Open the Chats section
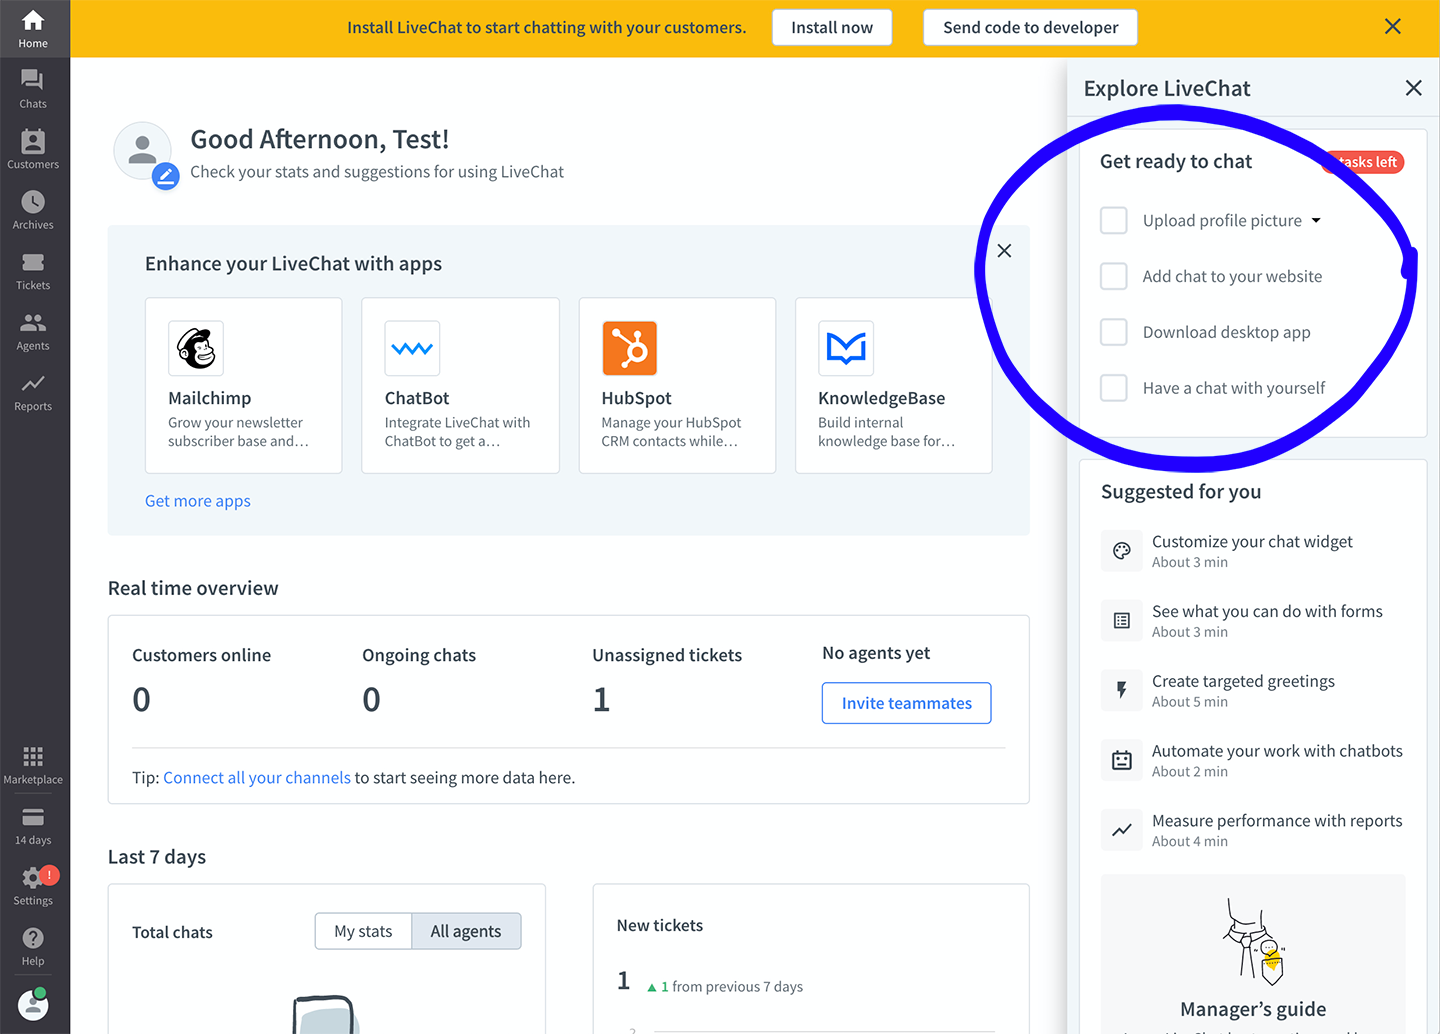The image size is (1440, 1034). coord(33,89)
